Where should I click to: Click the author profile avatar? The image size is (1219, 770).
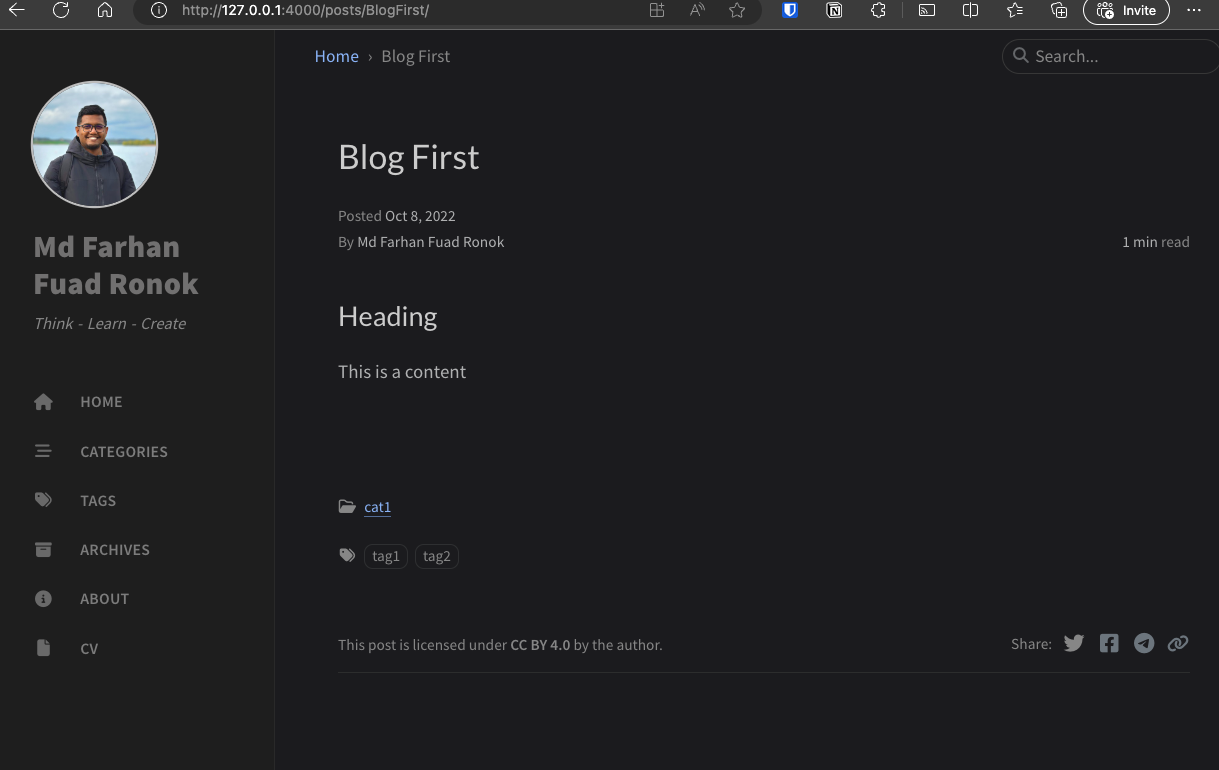[95, 145]
